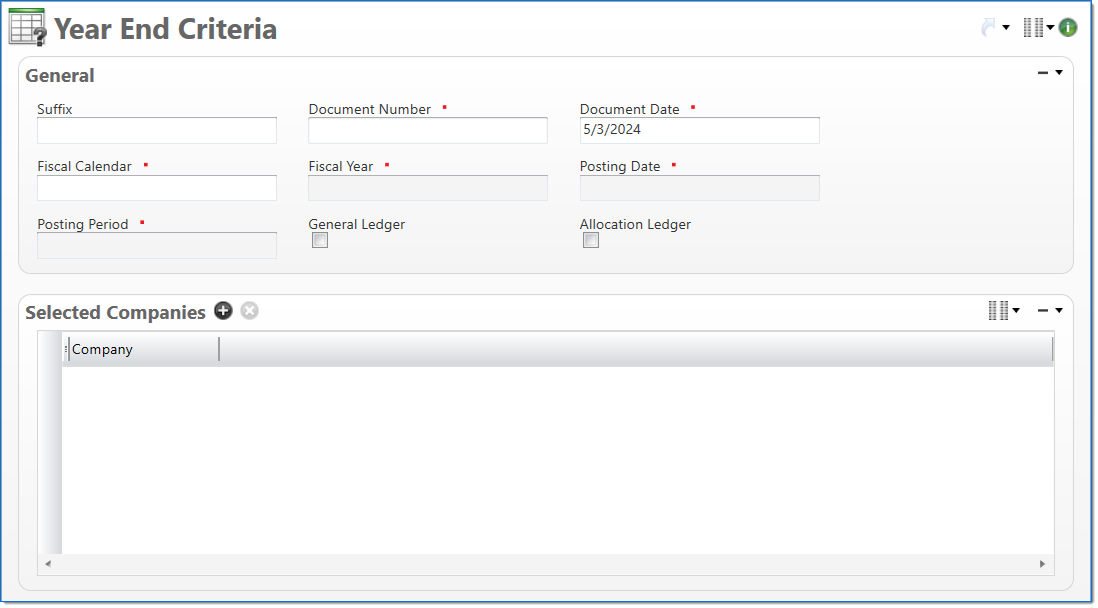Click the remove company X icon
This screenshot has width=1098, height=608.
point(249,311)
